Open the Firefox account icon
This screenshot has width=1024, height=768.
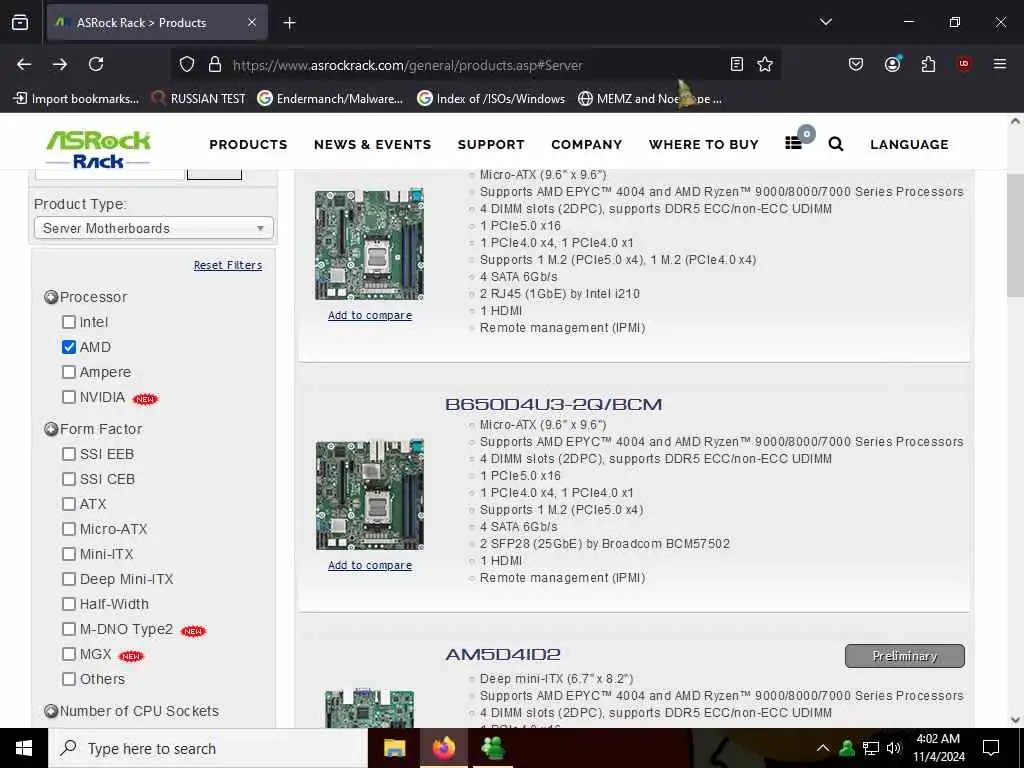892,64
